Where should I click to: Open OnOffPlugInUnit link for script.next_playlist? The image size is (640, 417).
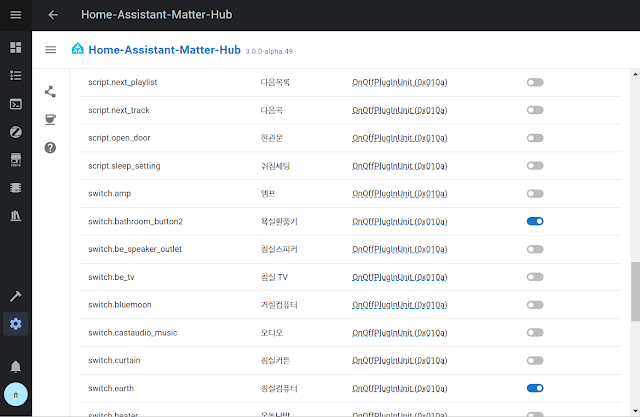tap(400, 82)
